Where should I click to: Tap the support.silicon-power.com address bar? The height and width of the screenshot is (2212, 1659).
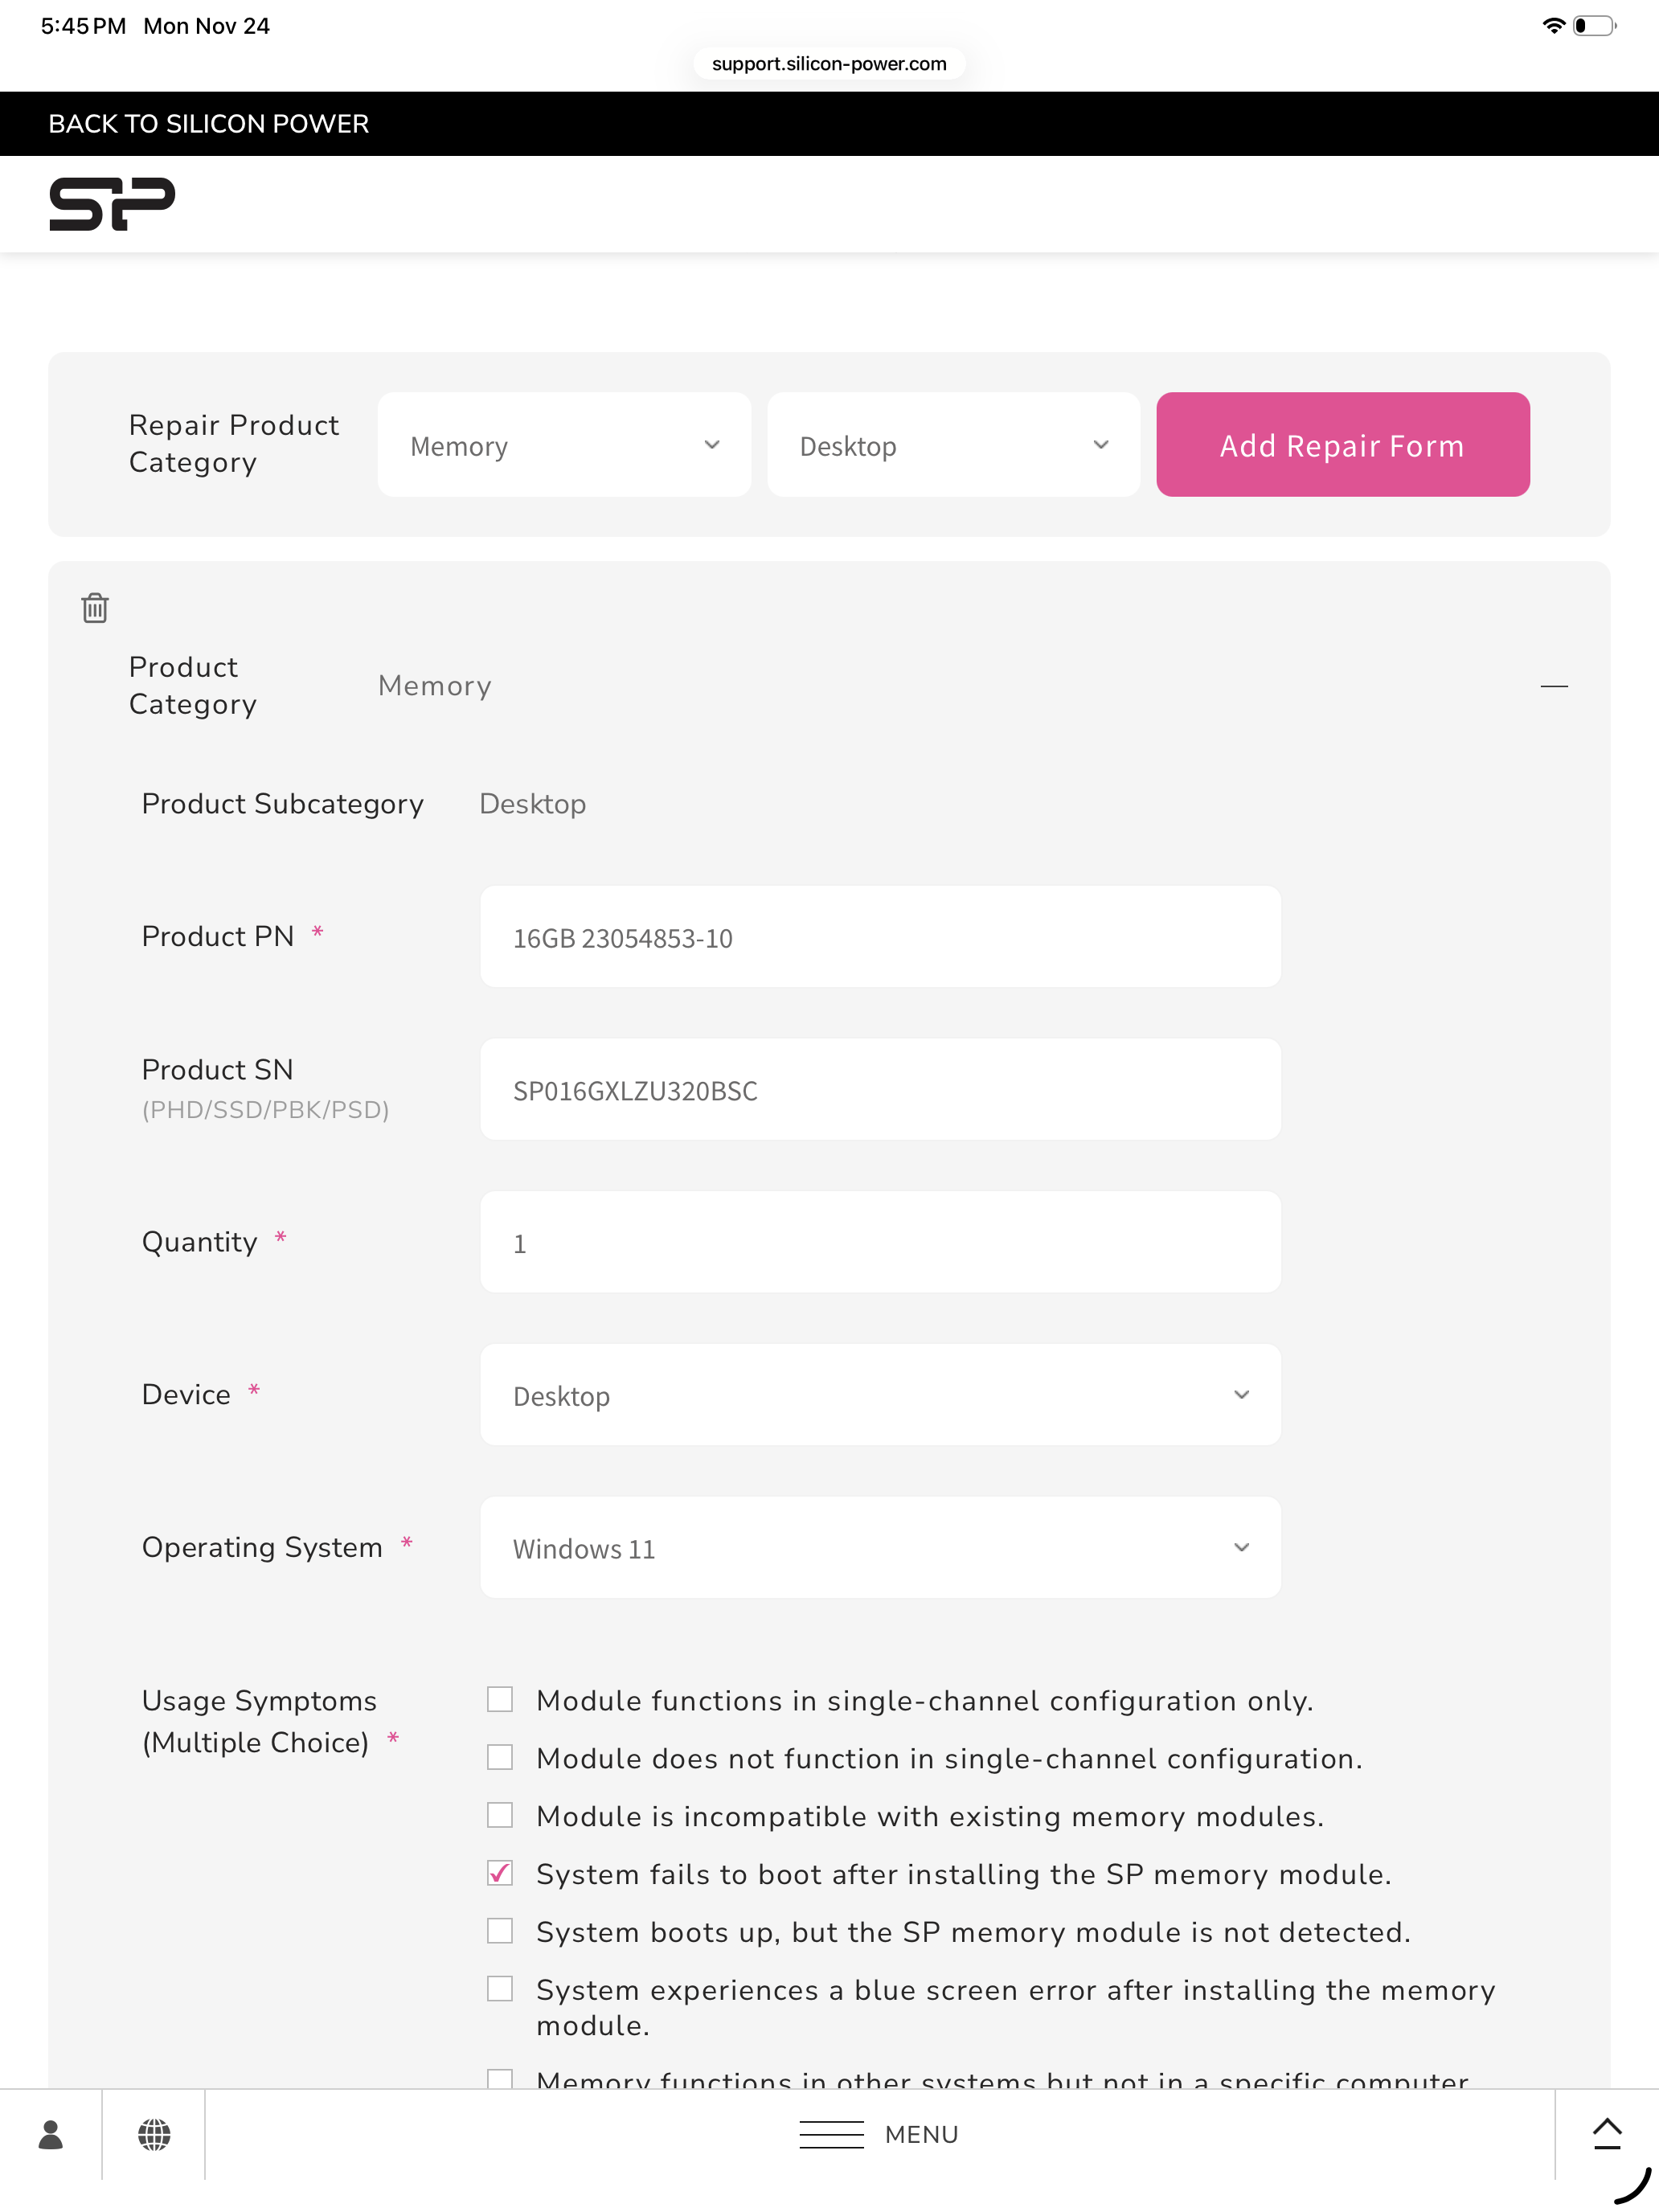pos(829,64)
